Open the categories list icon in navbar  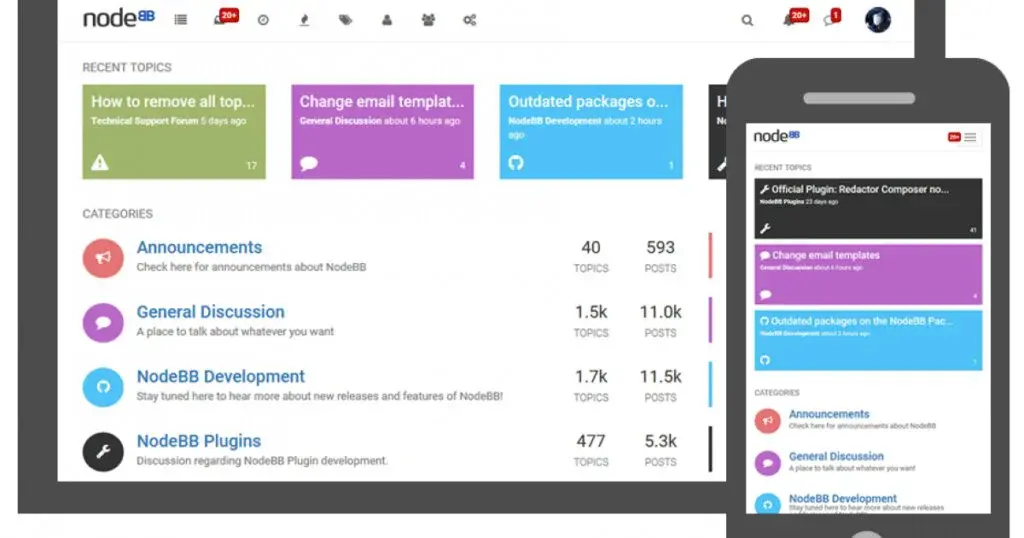(x=181, y=20)
